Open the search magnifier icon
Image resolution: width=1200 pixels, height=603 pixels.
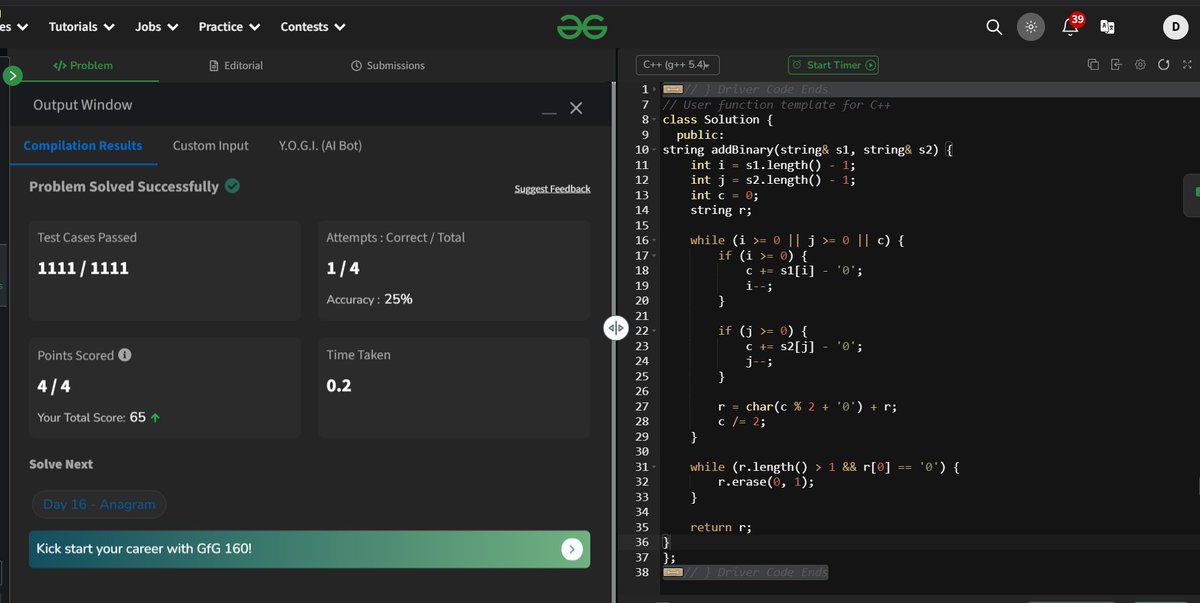[x=994, y=27]
